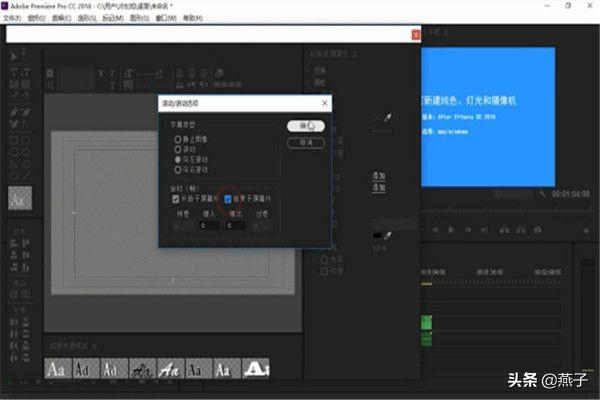Viewport: 600px width, 400px height.
Task: Select the 静止图像 radio option
Action: click(178, 138)
